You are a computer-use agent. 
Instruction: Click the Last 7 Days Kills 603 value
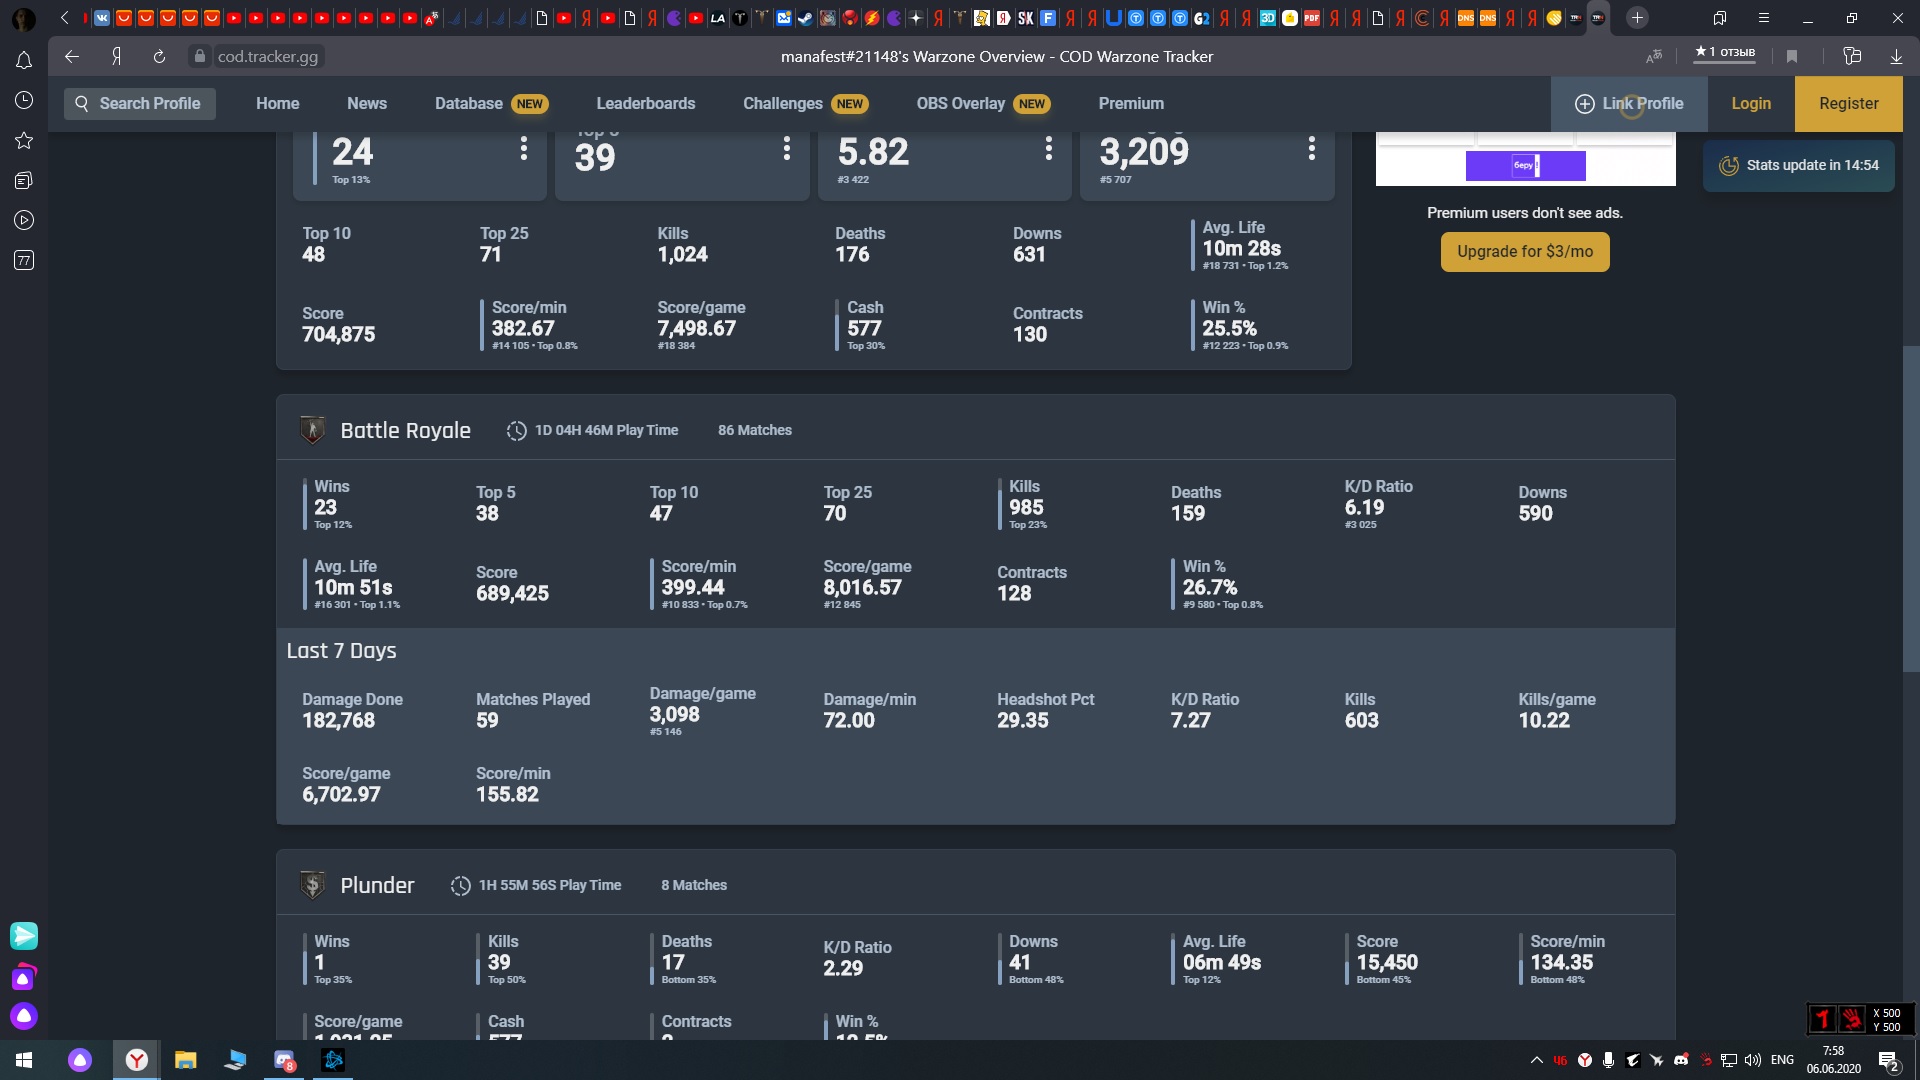point(1361,721)
